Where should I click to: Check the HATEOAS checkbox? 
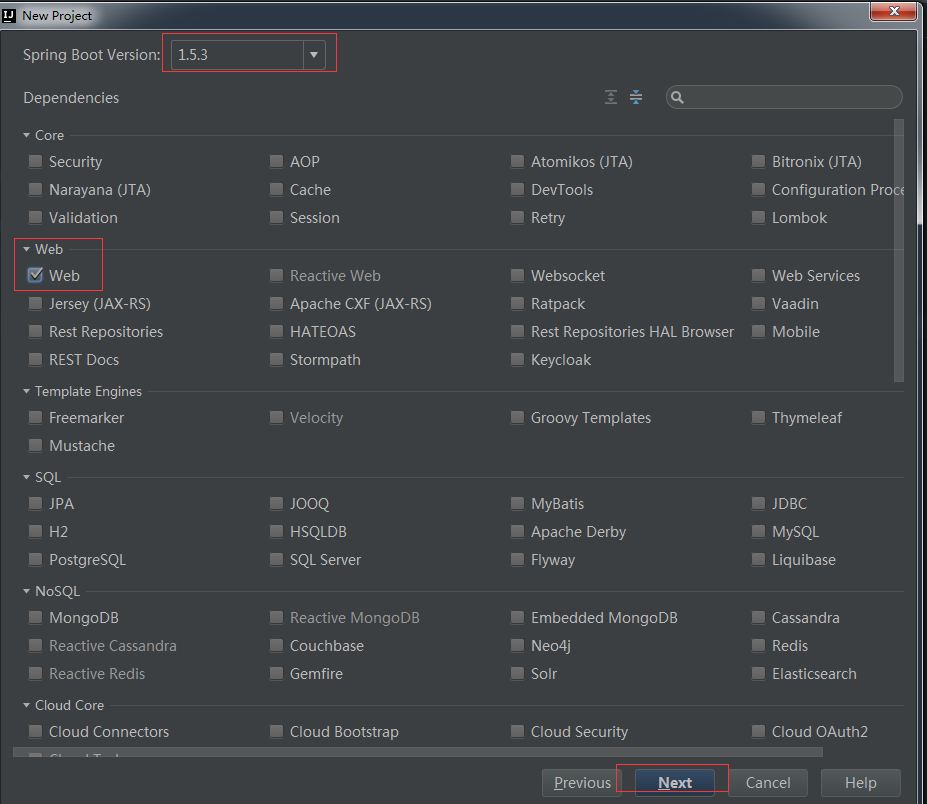(x=276, y=331)
